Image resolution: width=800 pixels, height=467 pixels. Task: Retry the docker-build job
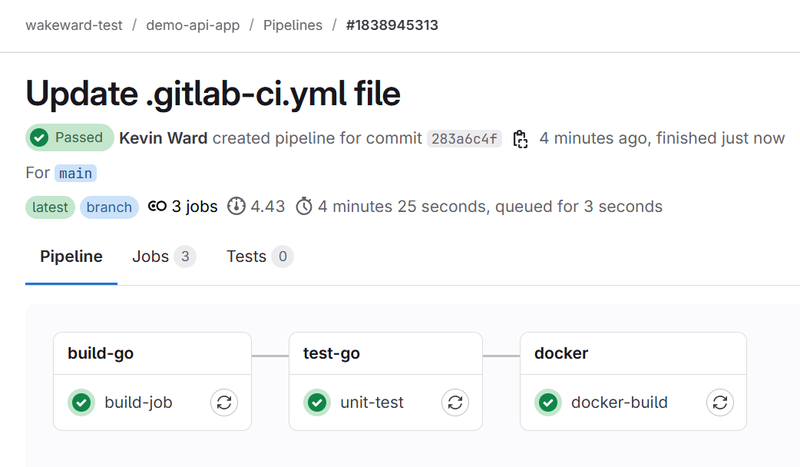click(x=720, y=403)
